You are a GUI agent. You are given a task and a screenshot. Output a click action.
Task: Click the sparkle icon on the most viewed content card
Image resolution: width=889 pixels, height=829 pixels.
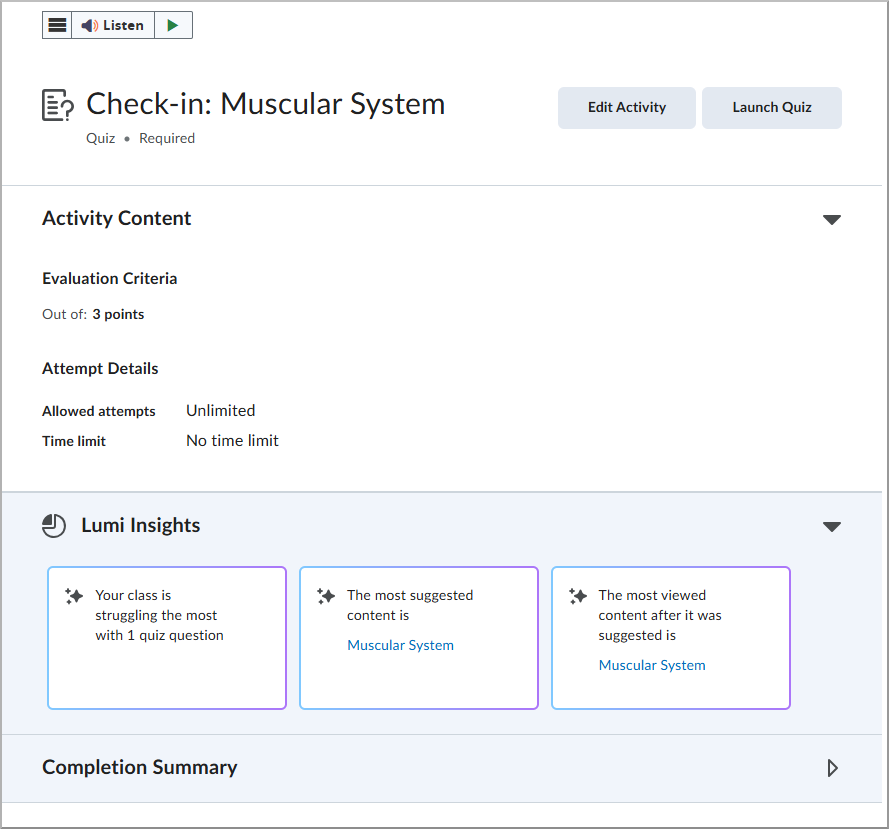(x=578, y=595)
